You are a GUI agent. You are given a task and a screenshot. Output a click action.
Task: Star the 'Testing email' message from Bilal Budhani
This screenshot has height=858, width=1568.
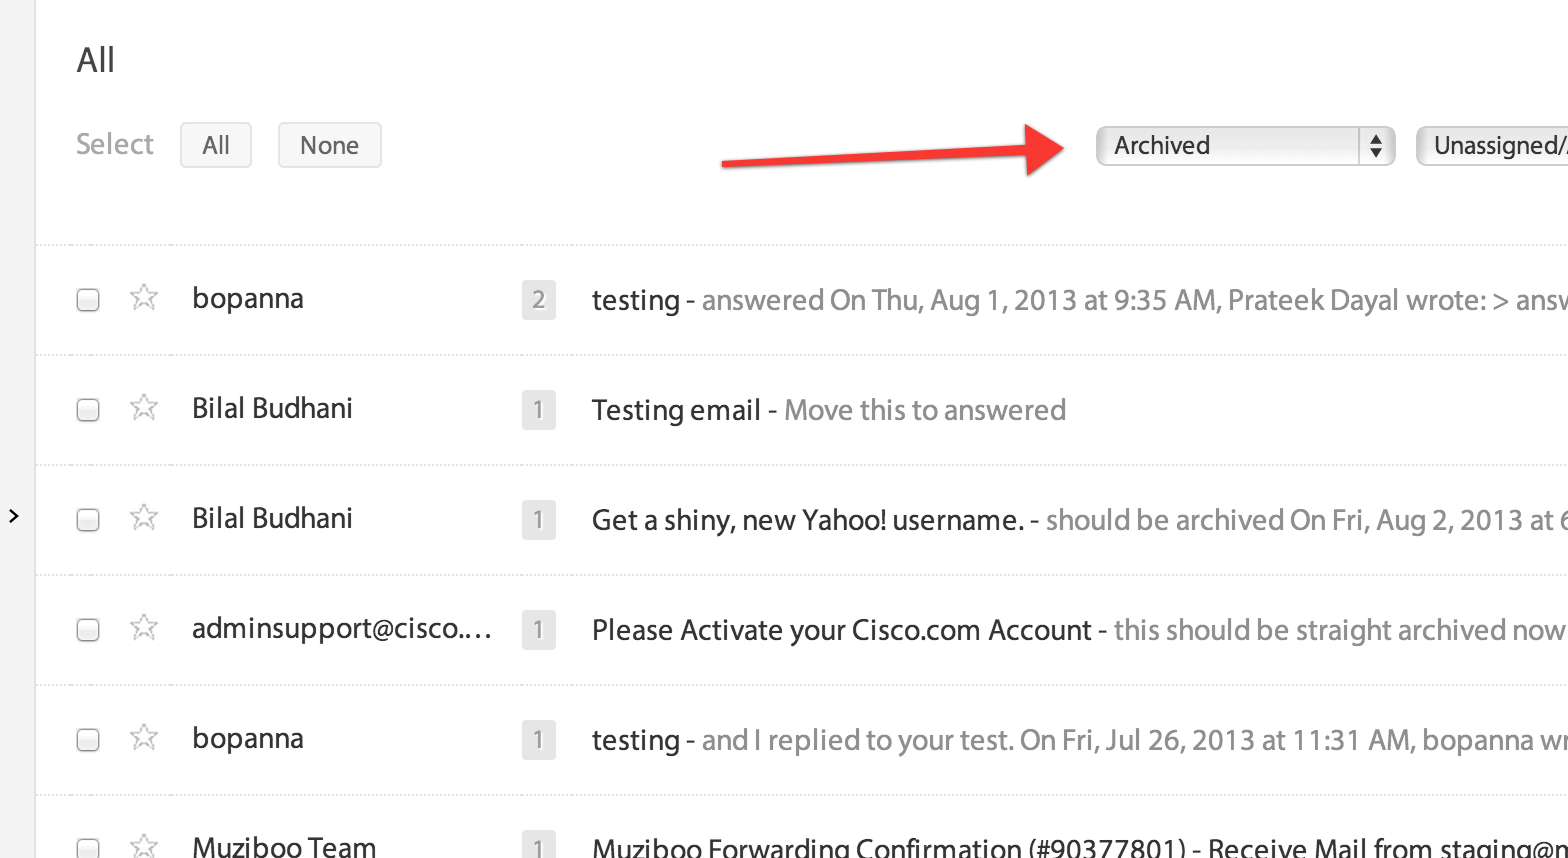tap(144, 407)
